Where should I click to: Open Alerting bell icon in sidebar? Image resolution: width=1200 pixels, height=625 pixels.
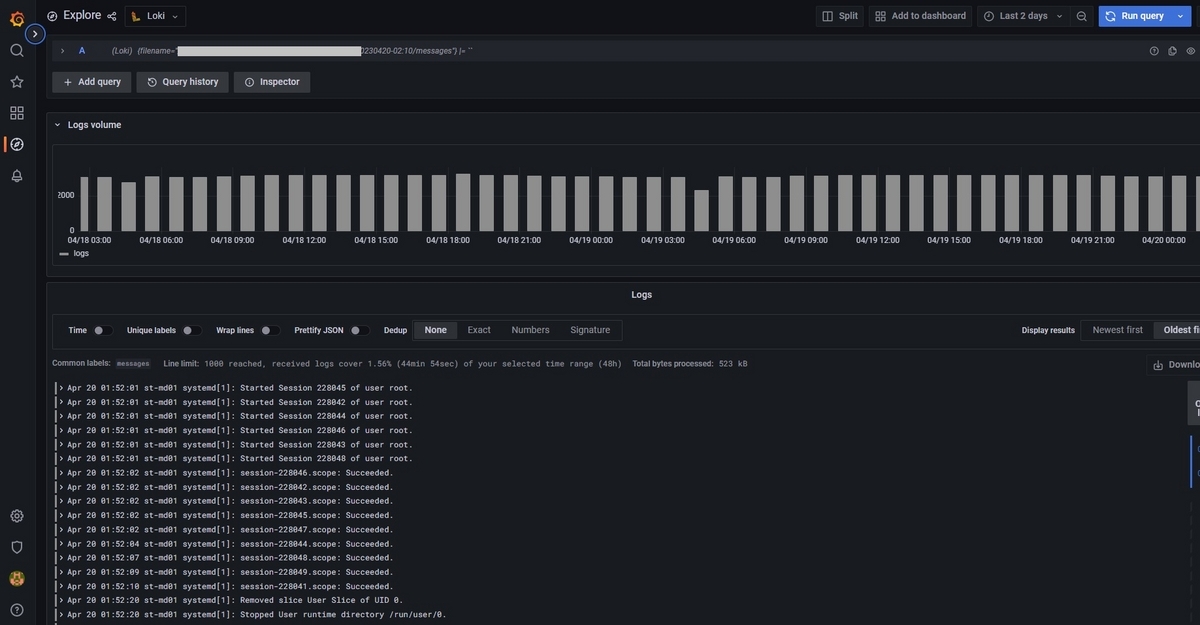pos(17,176)
